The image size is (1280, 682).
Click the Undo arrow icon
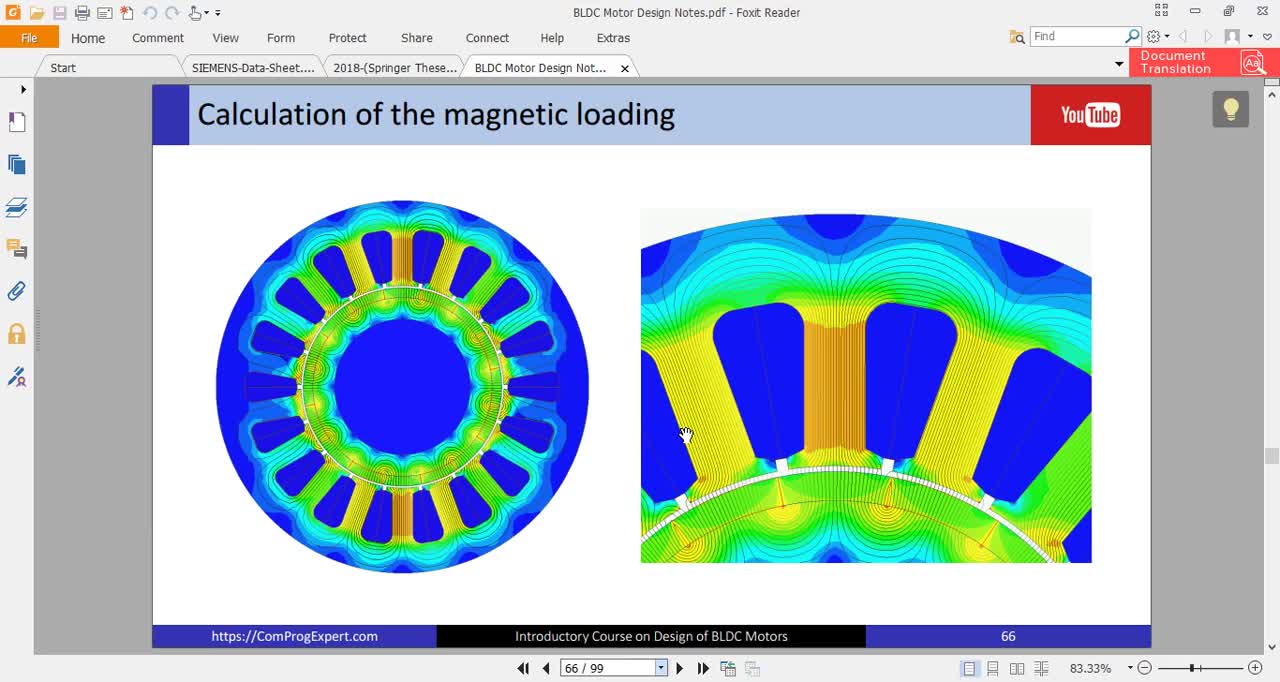pos(150,13)
